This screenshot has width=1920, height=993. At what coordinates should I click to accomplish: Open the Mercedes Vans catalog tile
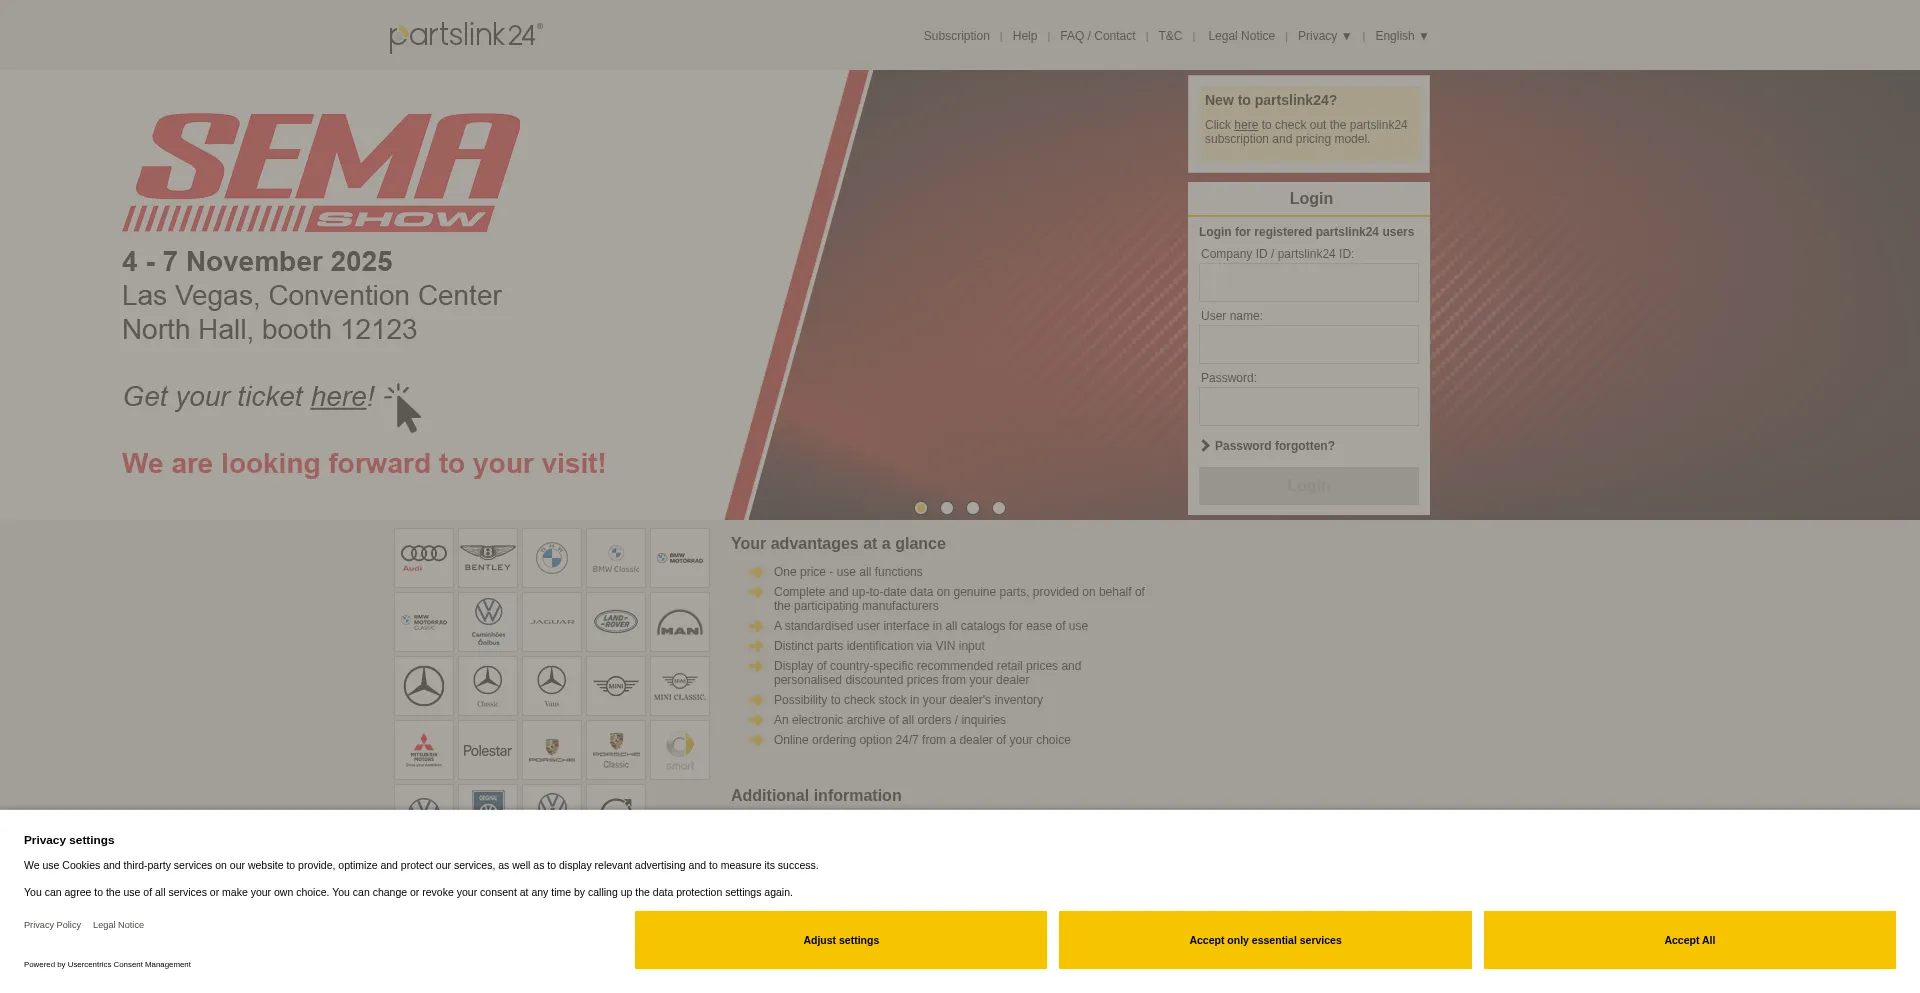tap(552, 686)
